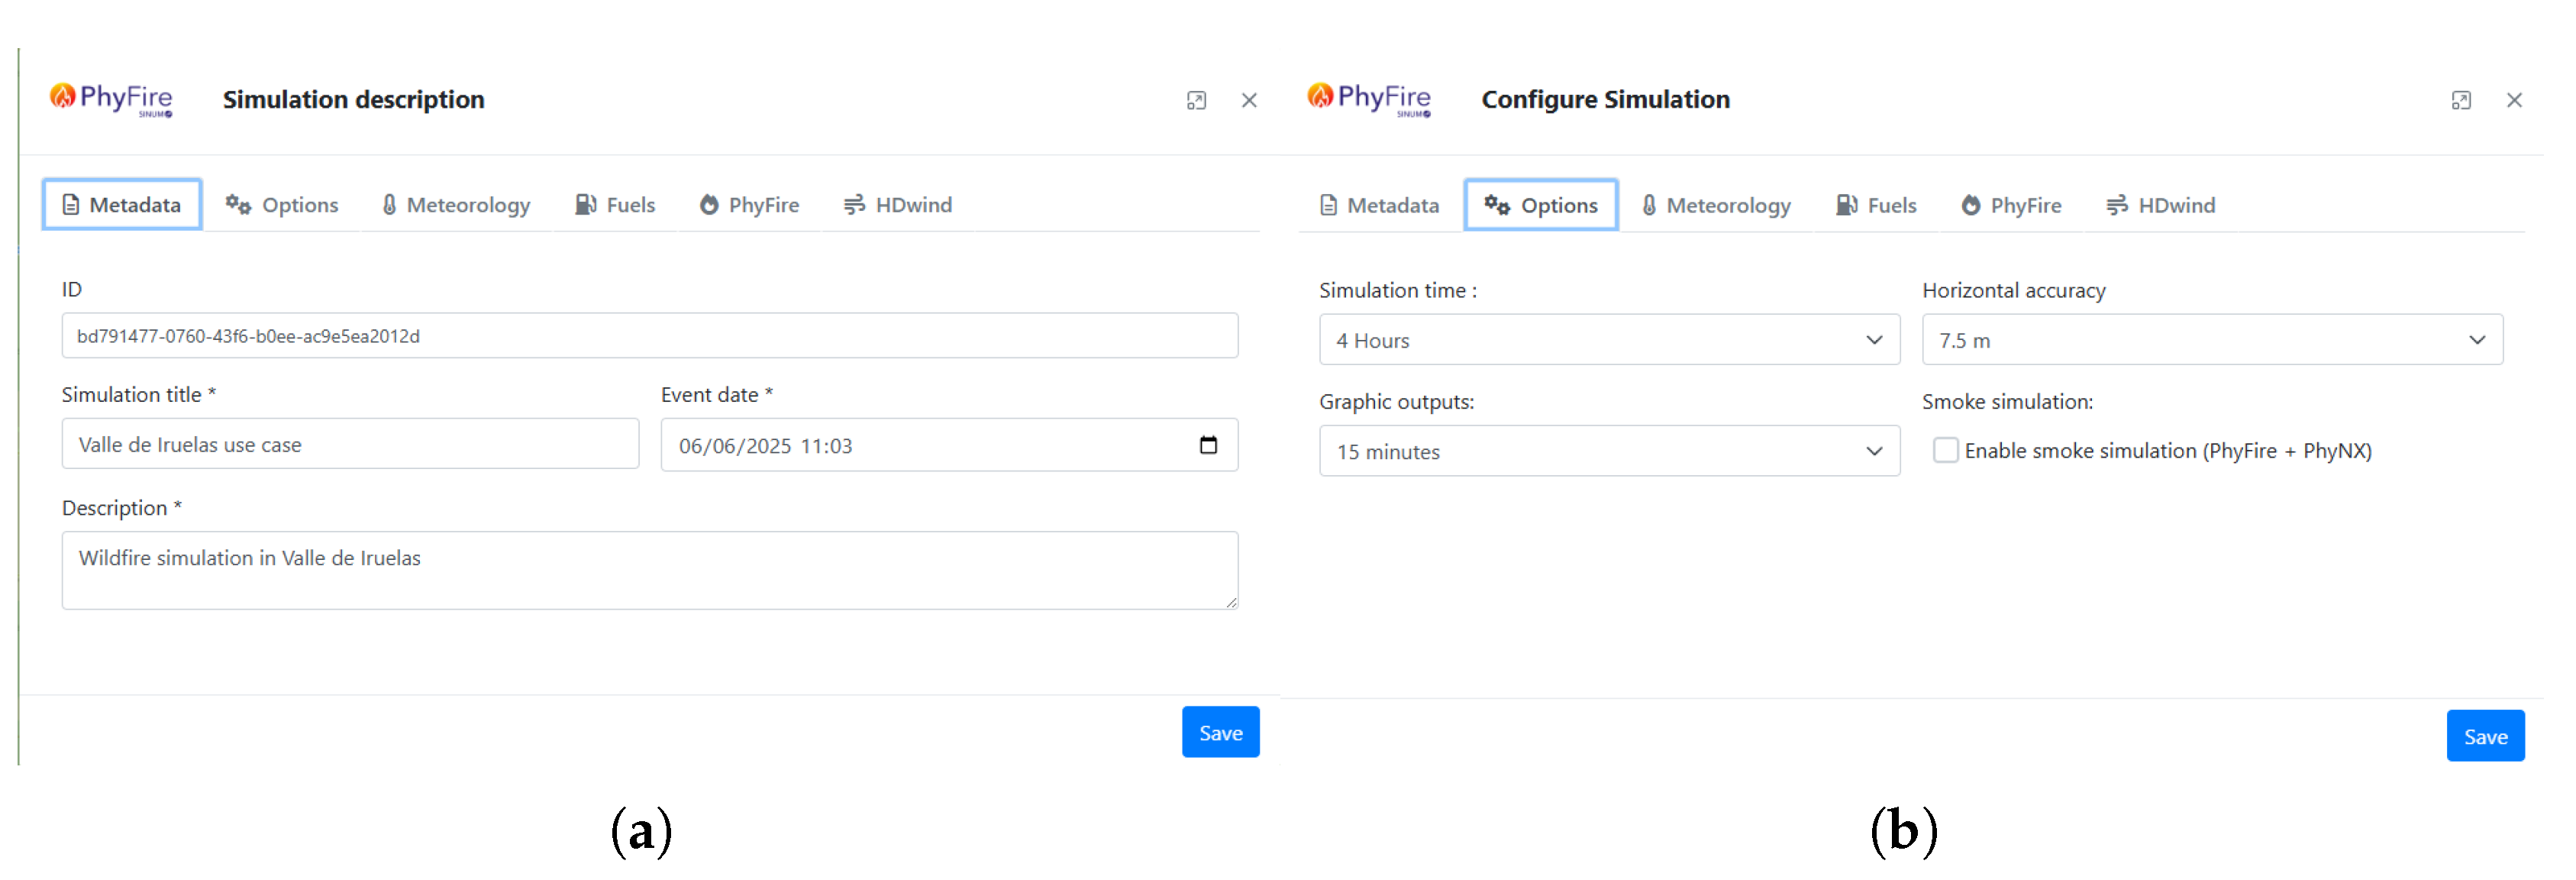Expand the Graphic outputs dropdown
Viewport: 2576px width, 880px height.
pos(1608,451)
